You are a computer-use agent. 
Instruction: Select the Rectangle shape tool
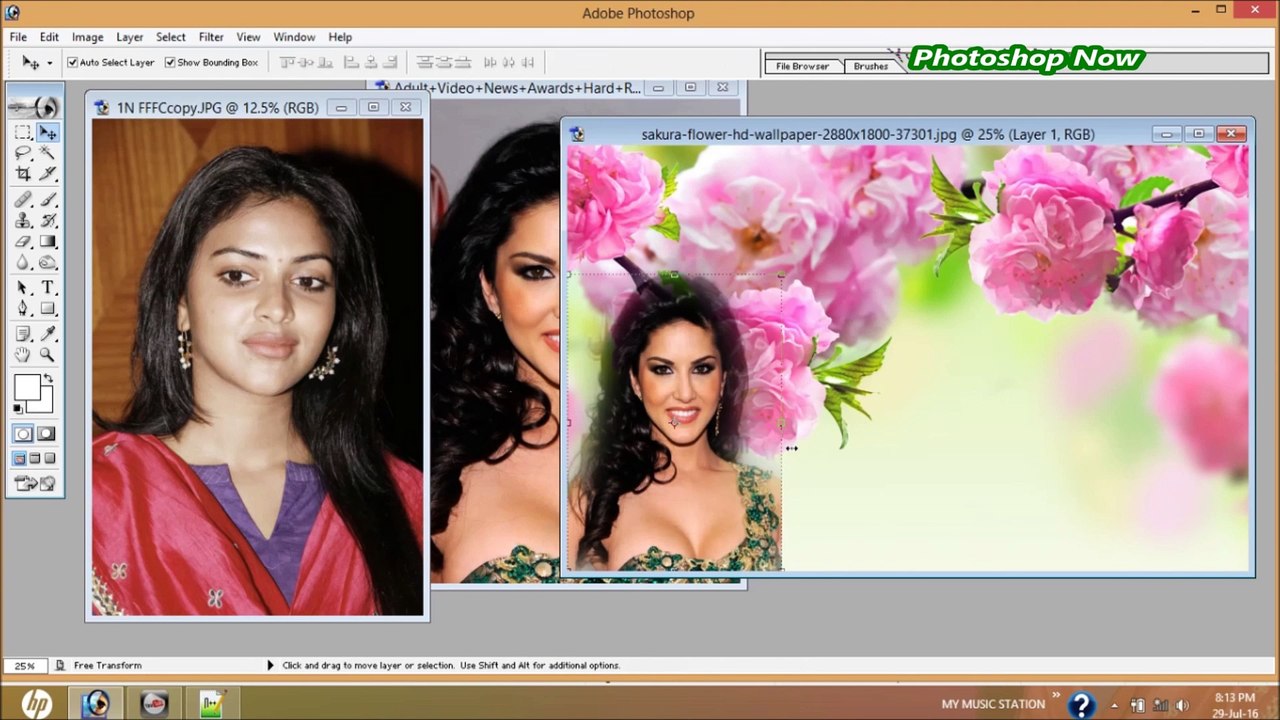pos(47,308)
